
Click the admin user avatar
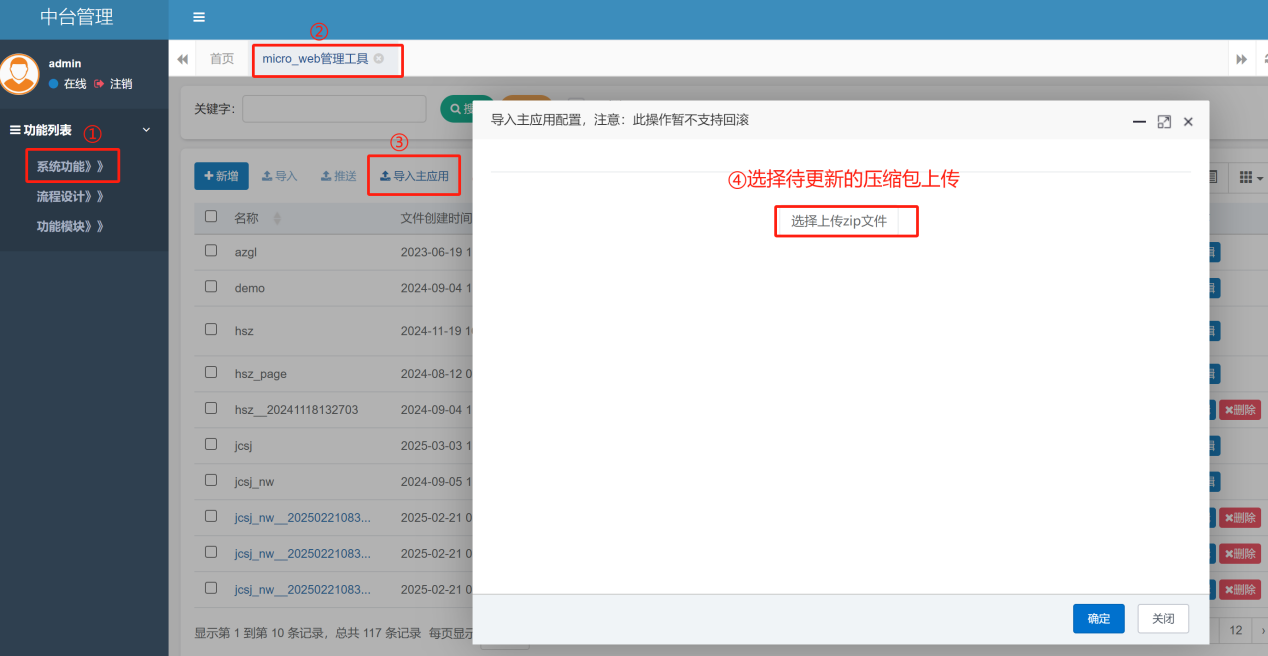(19, 74)
